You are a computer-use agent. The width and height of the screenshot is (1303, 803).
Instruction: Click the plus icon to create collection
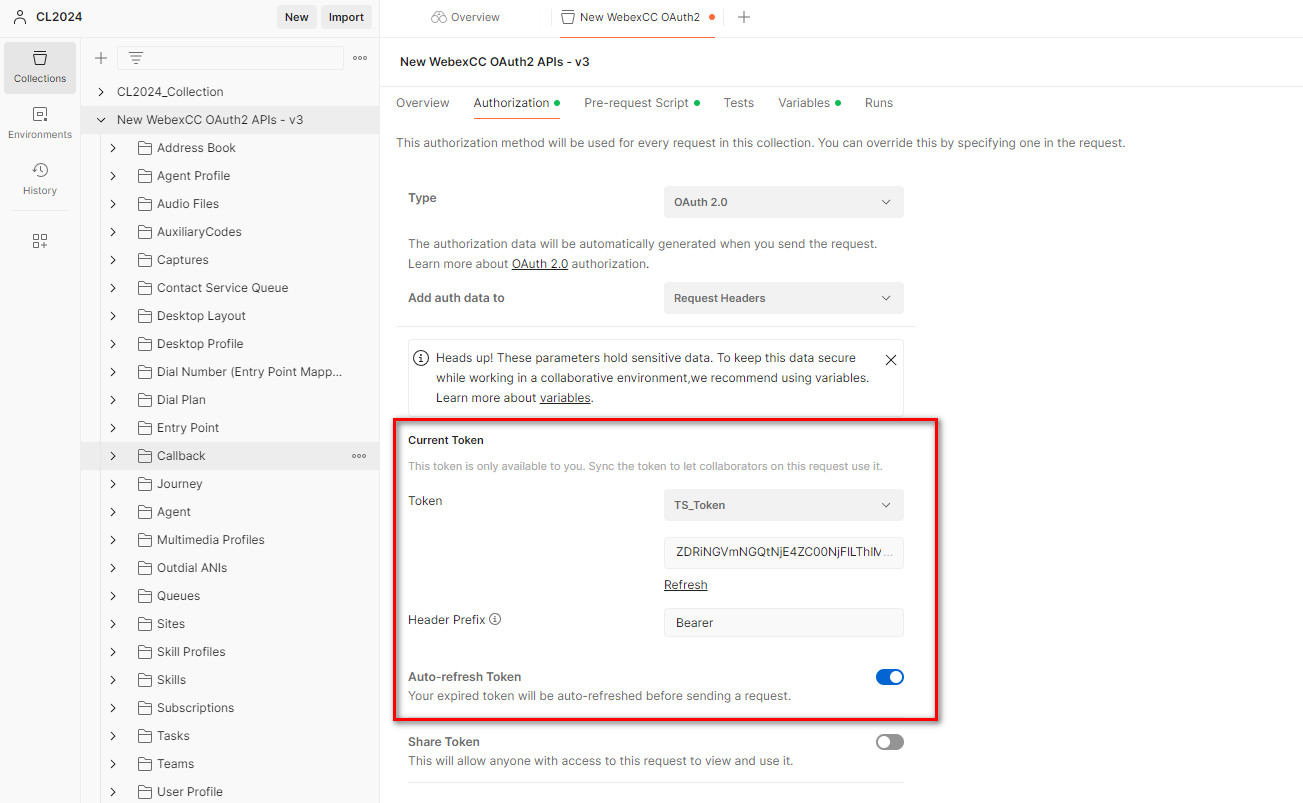click(101, 58)
